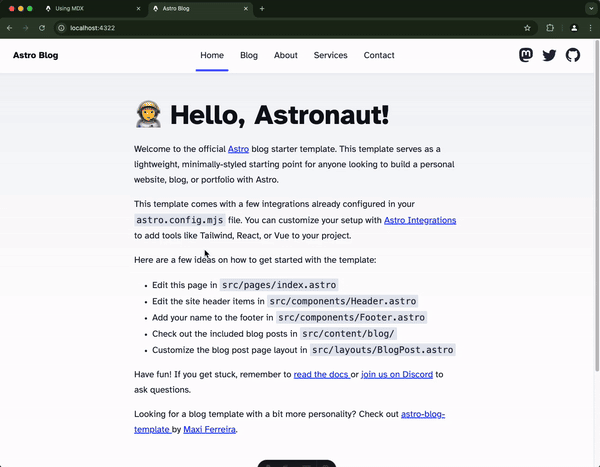Close the Using MDX tab
Viewport: 600px width, 467px height.
[x=139, y=8]
